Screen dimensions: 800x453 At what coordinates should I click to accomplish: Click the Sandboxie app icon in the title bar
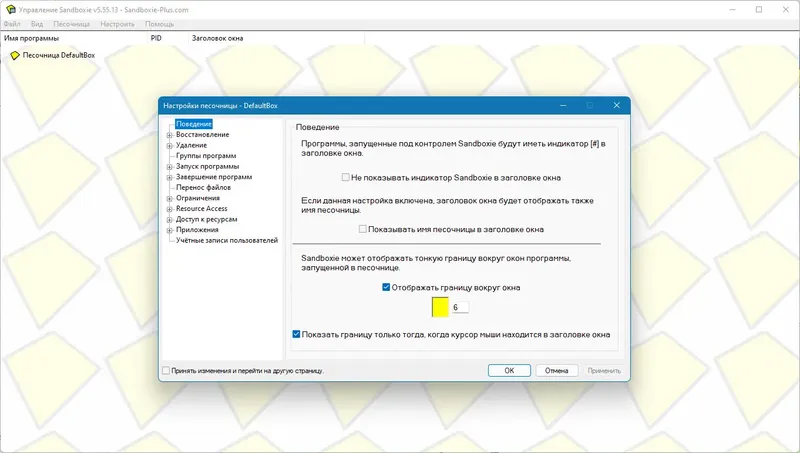pyautogui.click(x=10, y=9)
